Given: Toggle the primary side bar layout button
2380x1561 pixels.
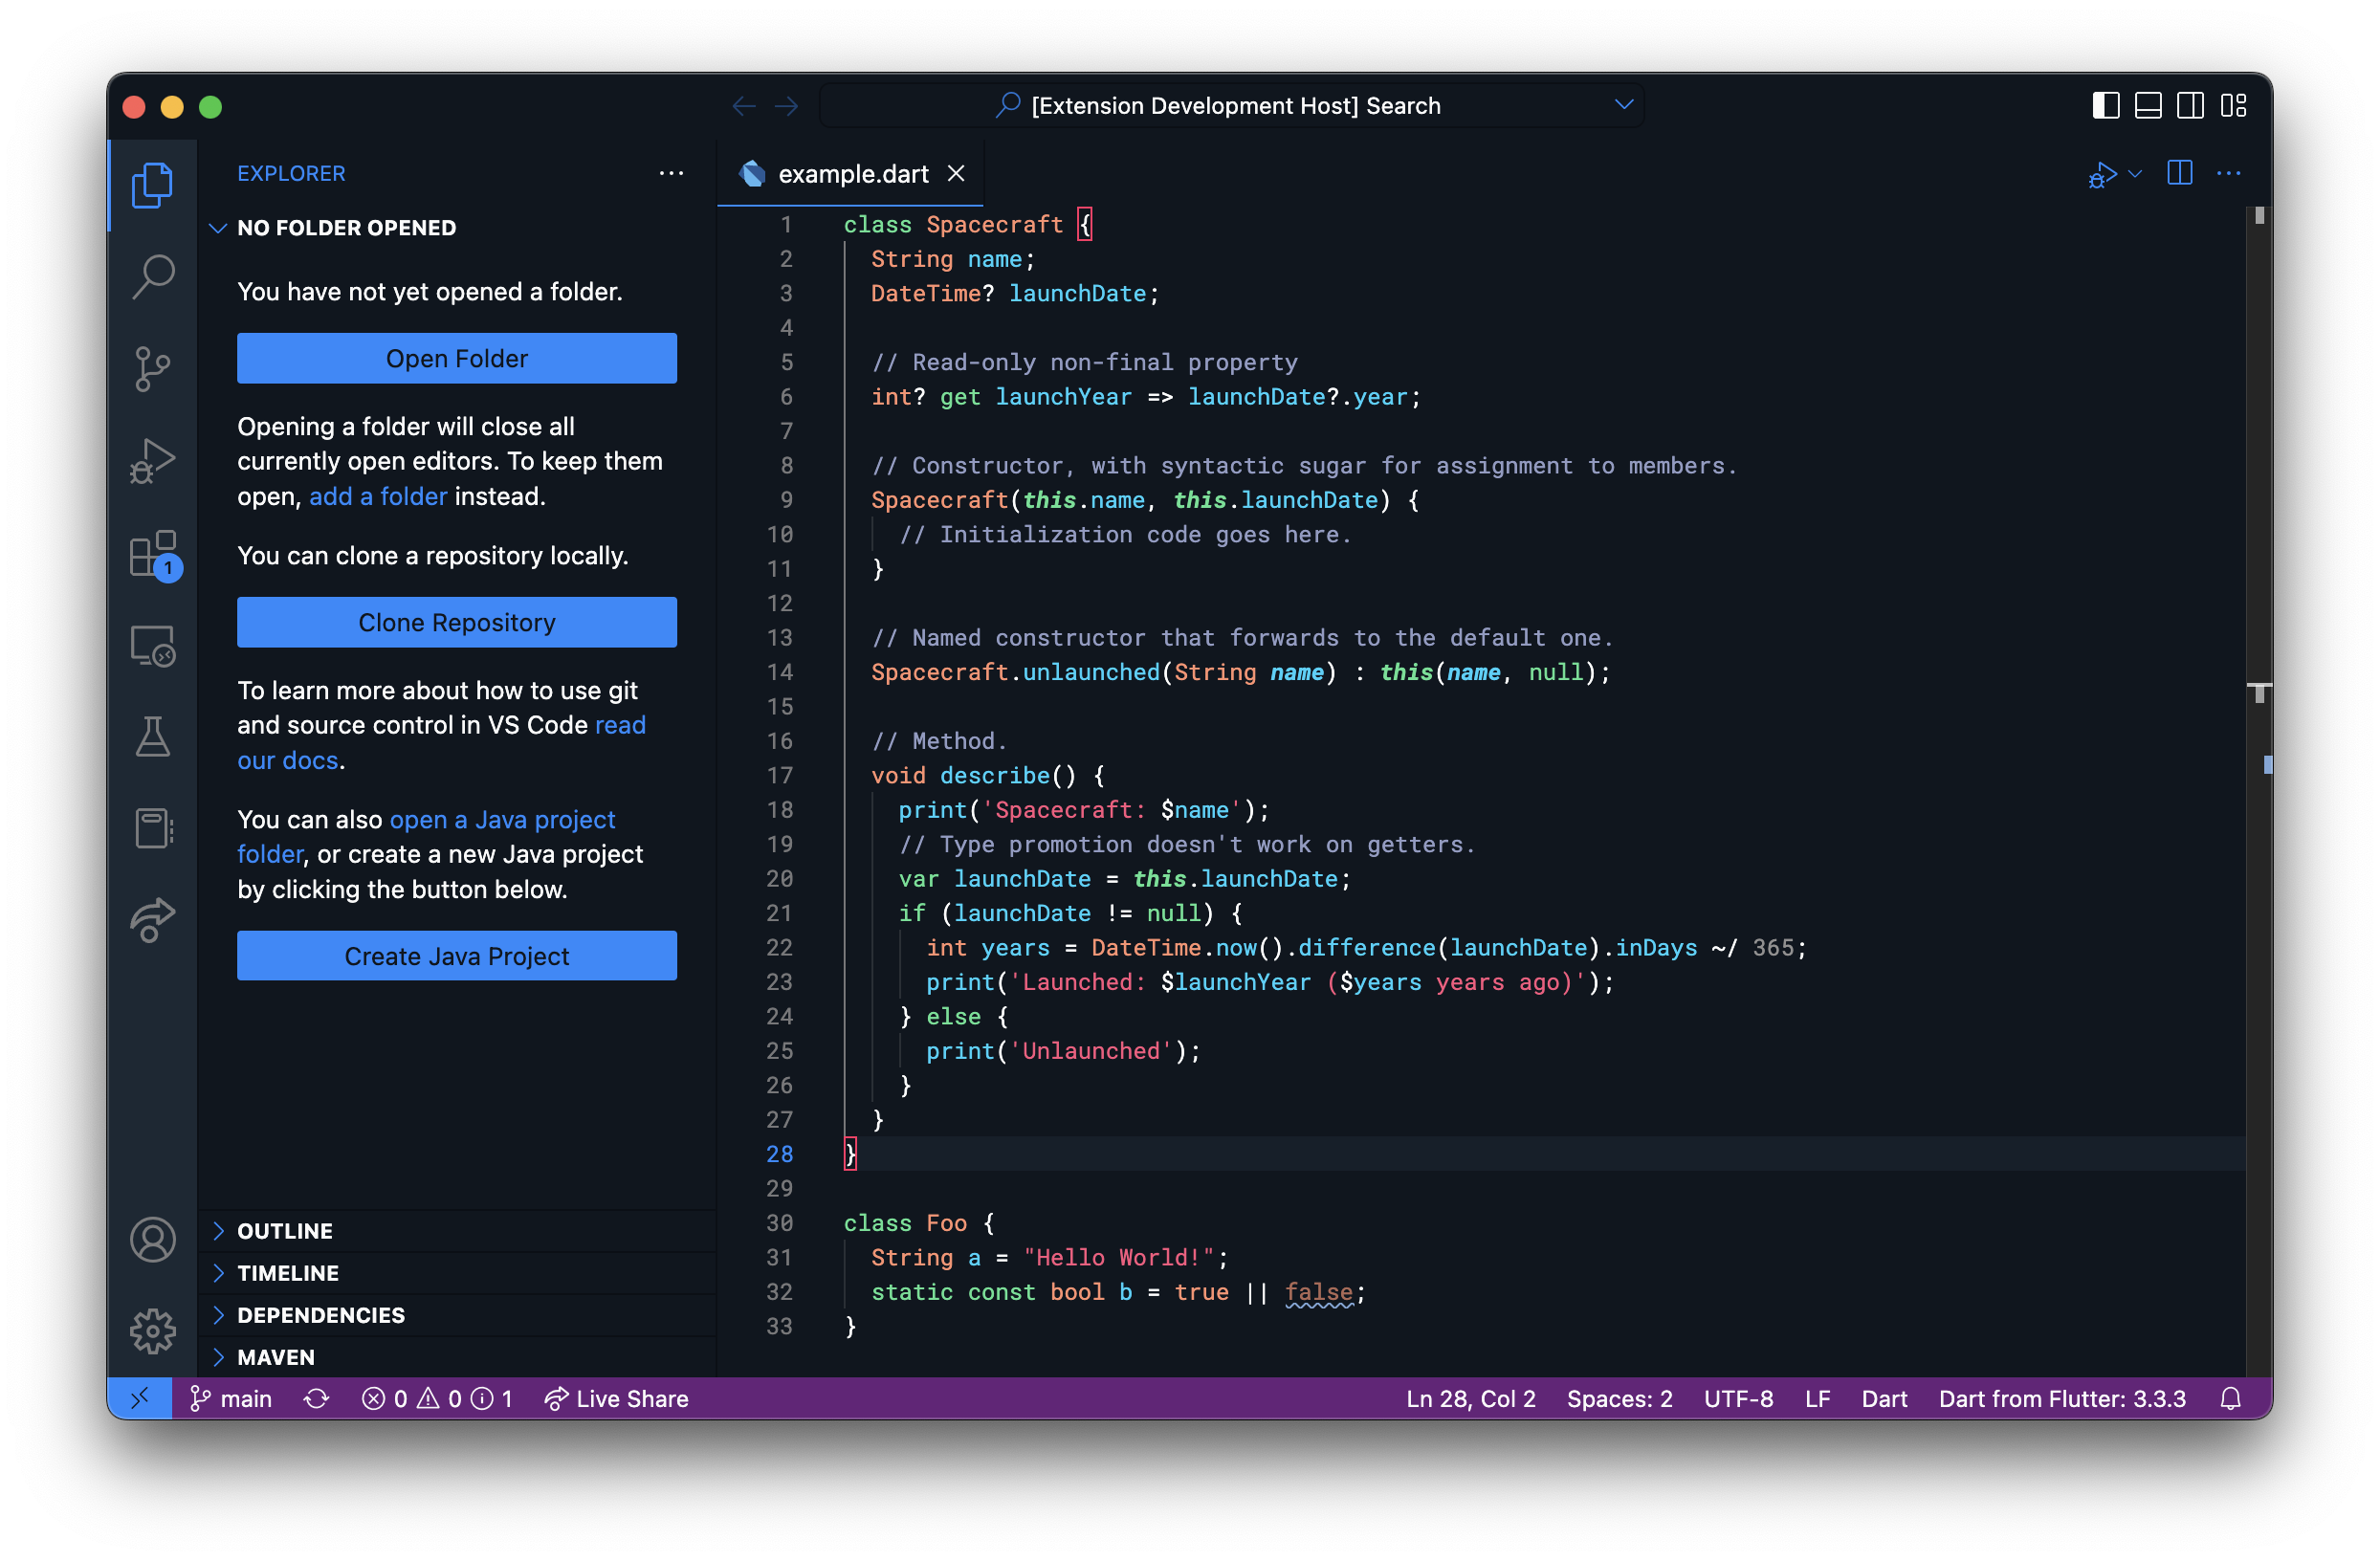Looking at the screenshot, I should 2105,106.
